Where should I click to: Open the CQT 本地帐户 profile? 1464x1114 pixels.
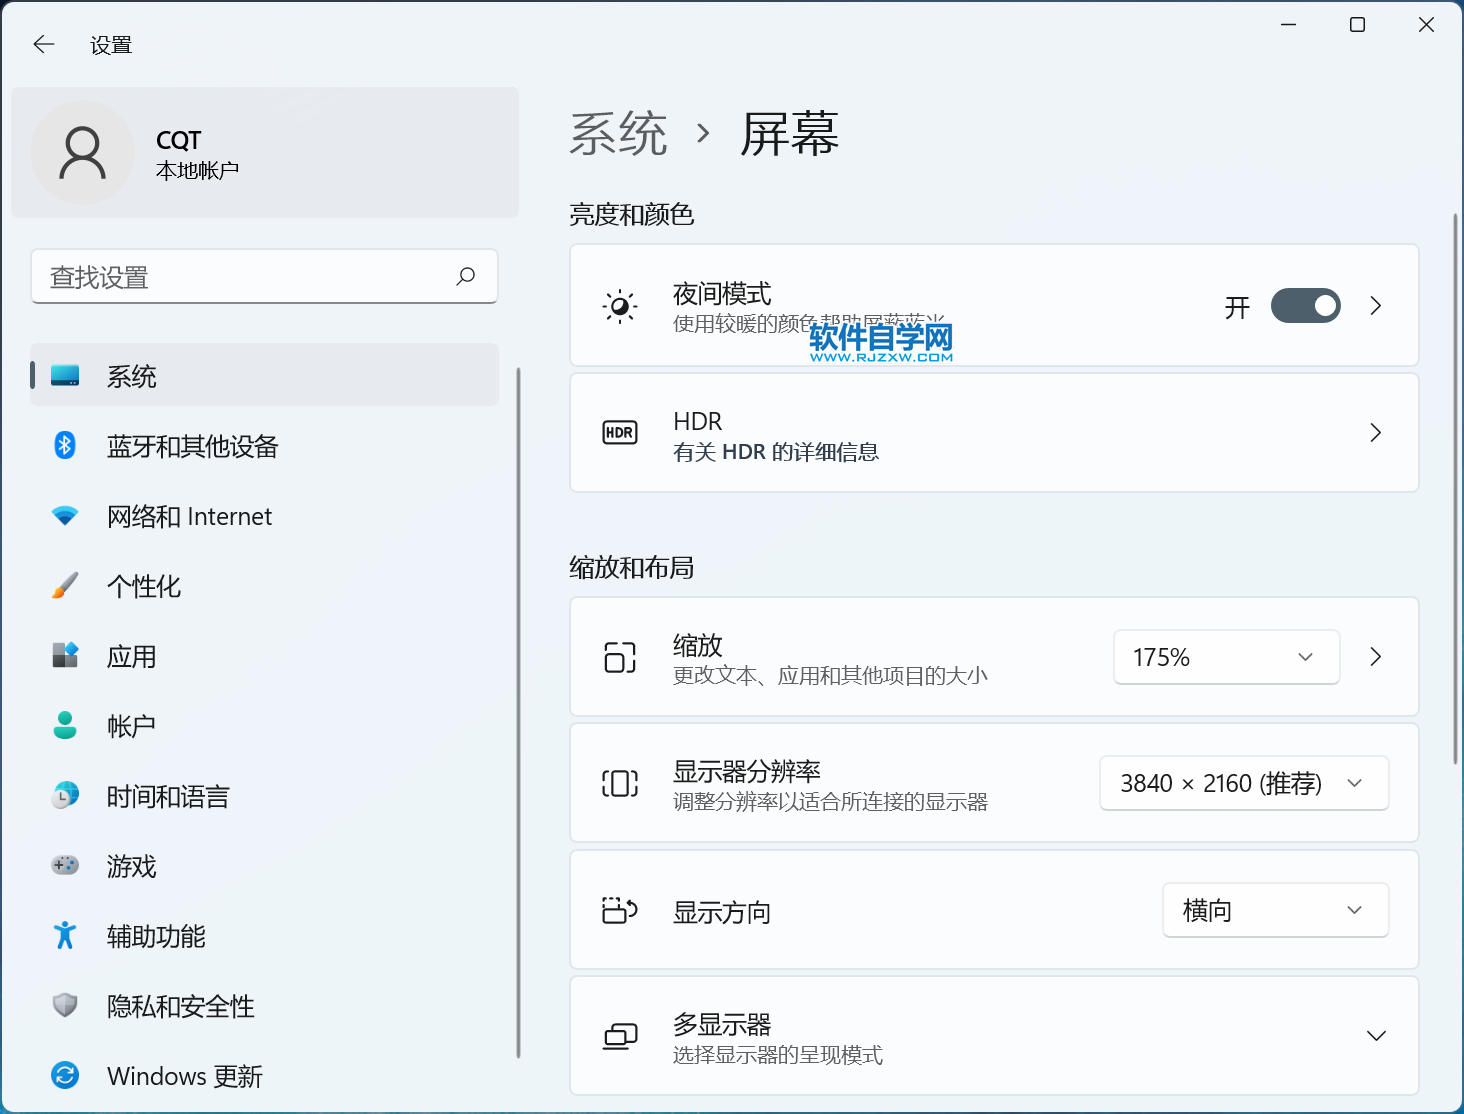click(x=265, y=153)
